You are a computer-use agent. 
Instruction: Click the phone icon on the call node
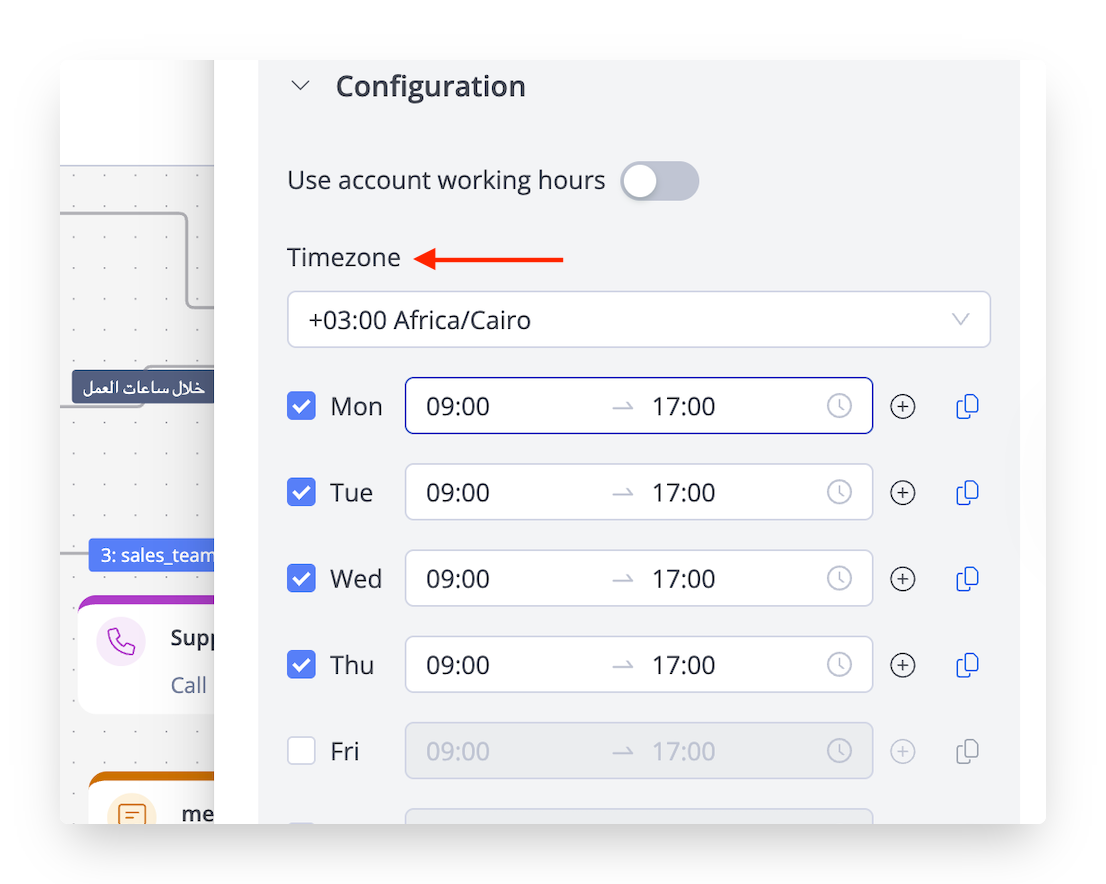tap(121, 641)
